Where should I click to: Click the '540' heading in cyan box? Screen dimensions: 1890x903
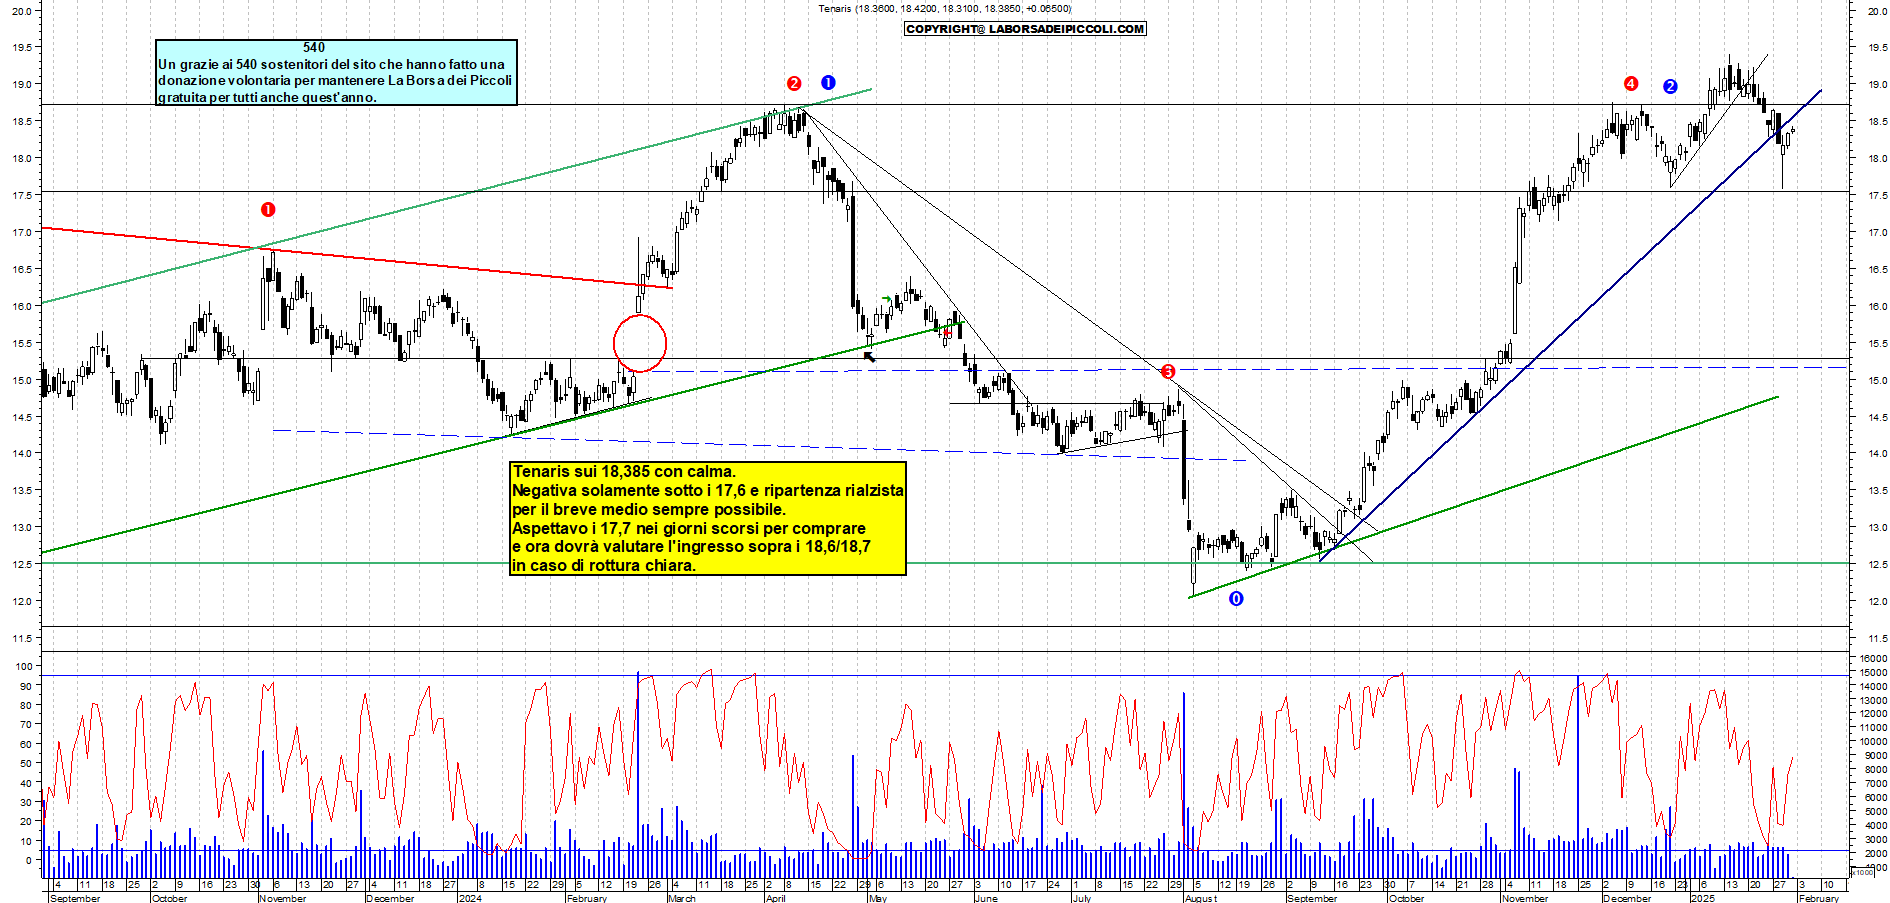coord(314,47)
